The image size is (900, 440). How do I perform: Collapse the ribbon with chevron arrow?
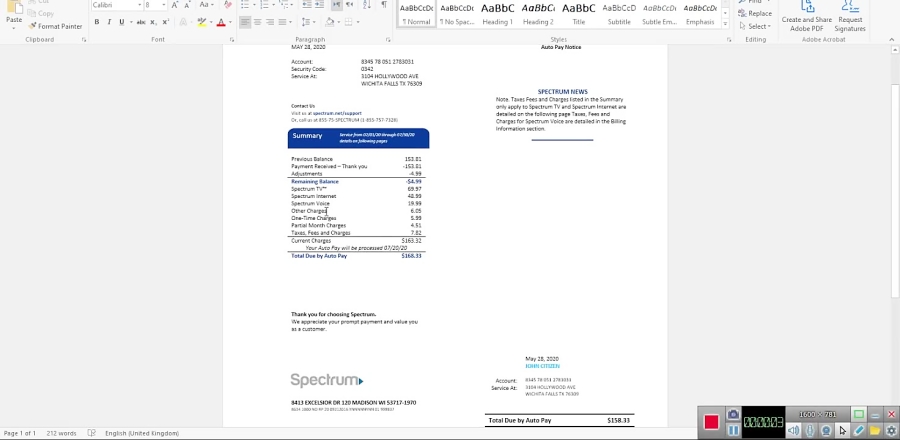[891, 40]
